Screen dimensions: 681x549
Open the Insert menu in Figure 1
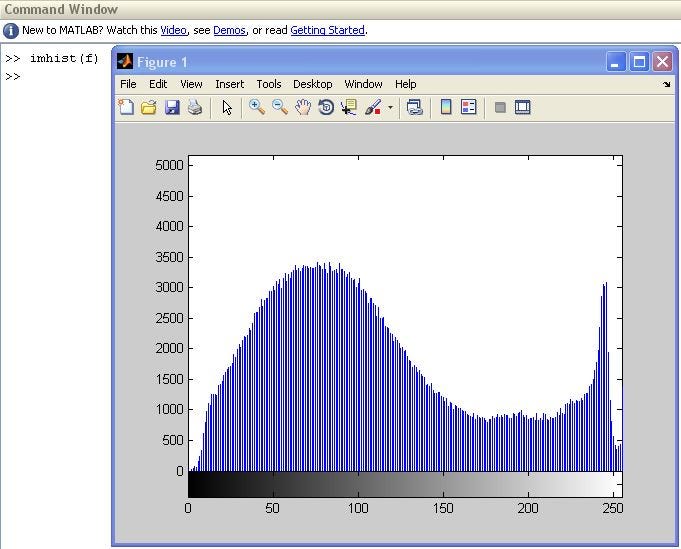pos(229,84)
